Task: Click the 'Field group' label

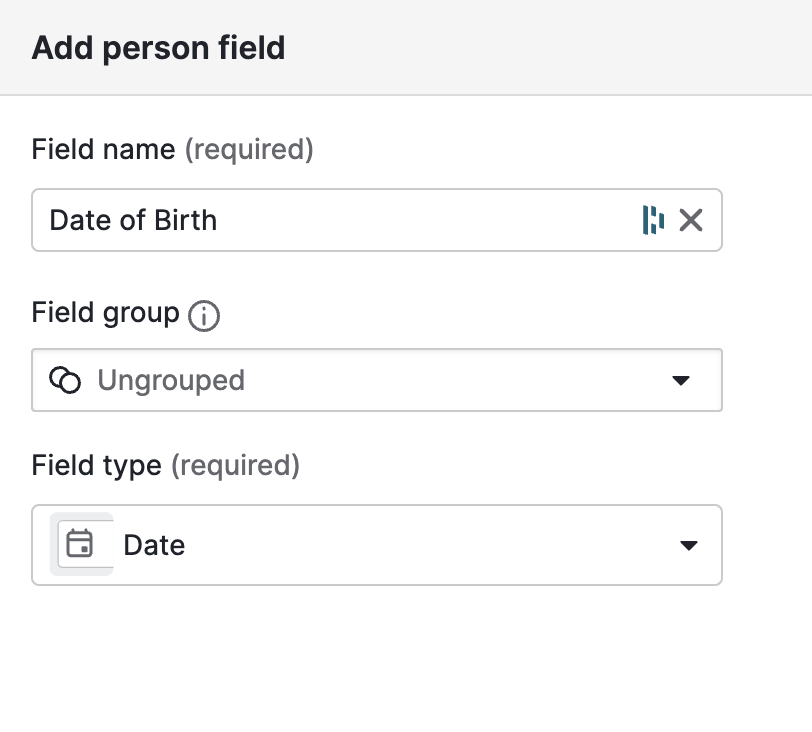Action: pyautogui.click(x=105, y=313)
